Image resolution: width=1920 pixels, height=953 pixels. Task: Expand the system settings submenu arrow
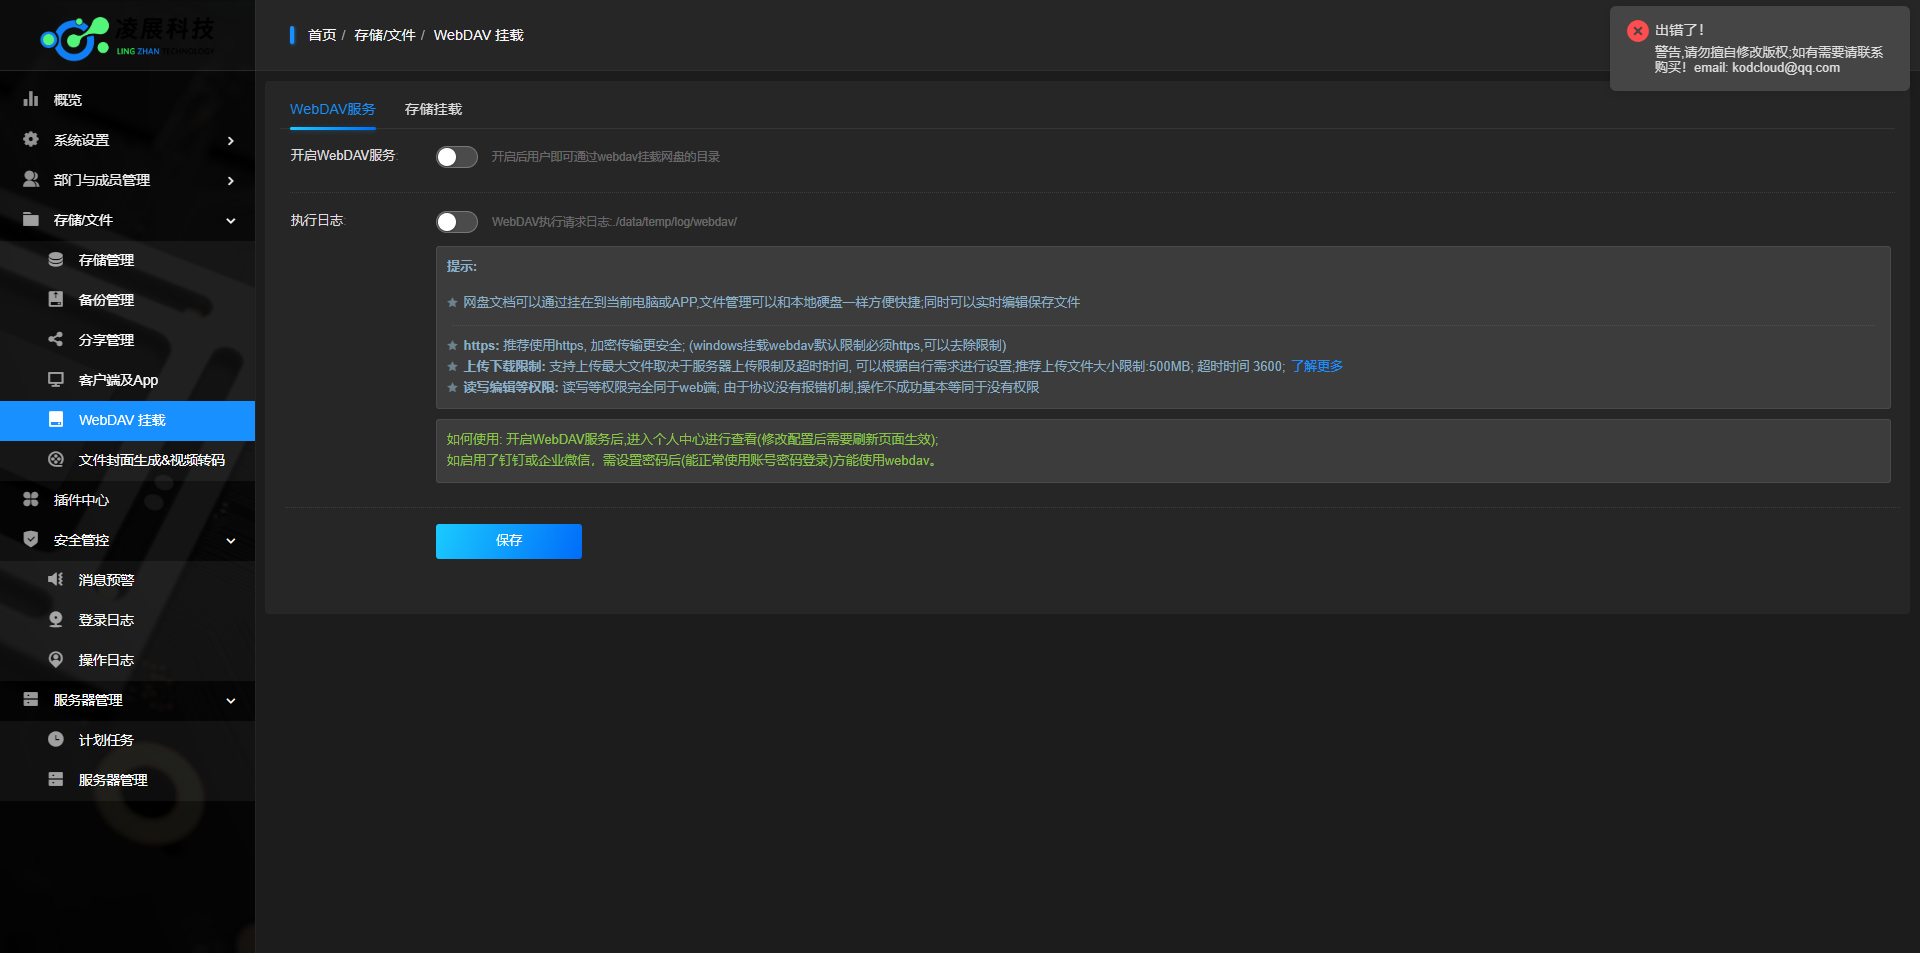click(x=231, y=141)
